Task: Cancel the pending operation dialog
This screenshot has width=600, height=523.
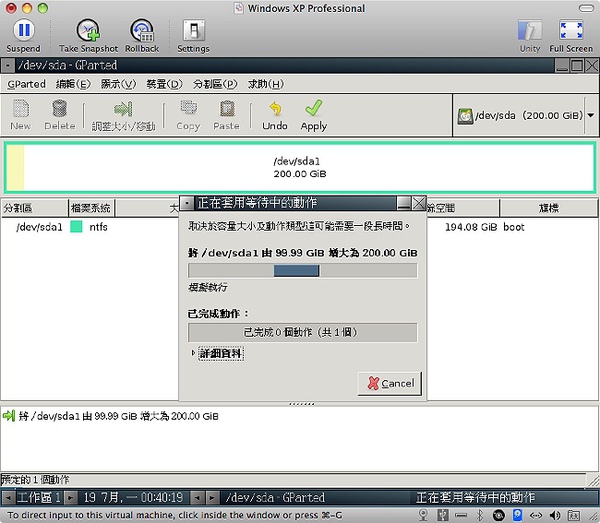Action: coord(390,383)
